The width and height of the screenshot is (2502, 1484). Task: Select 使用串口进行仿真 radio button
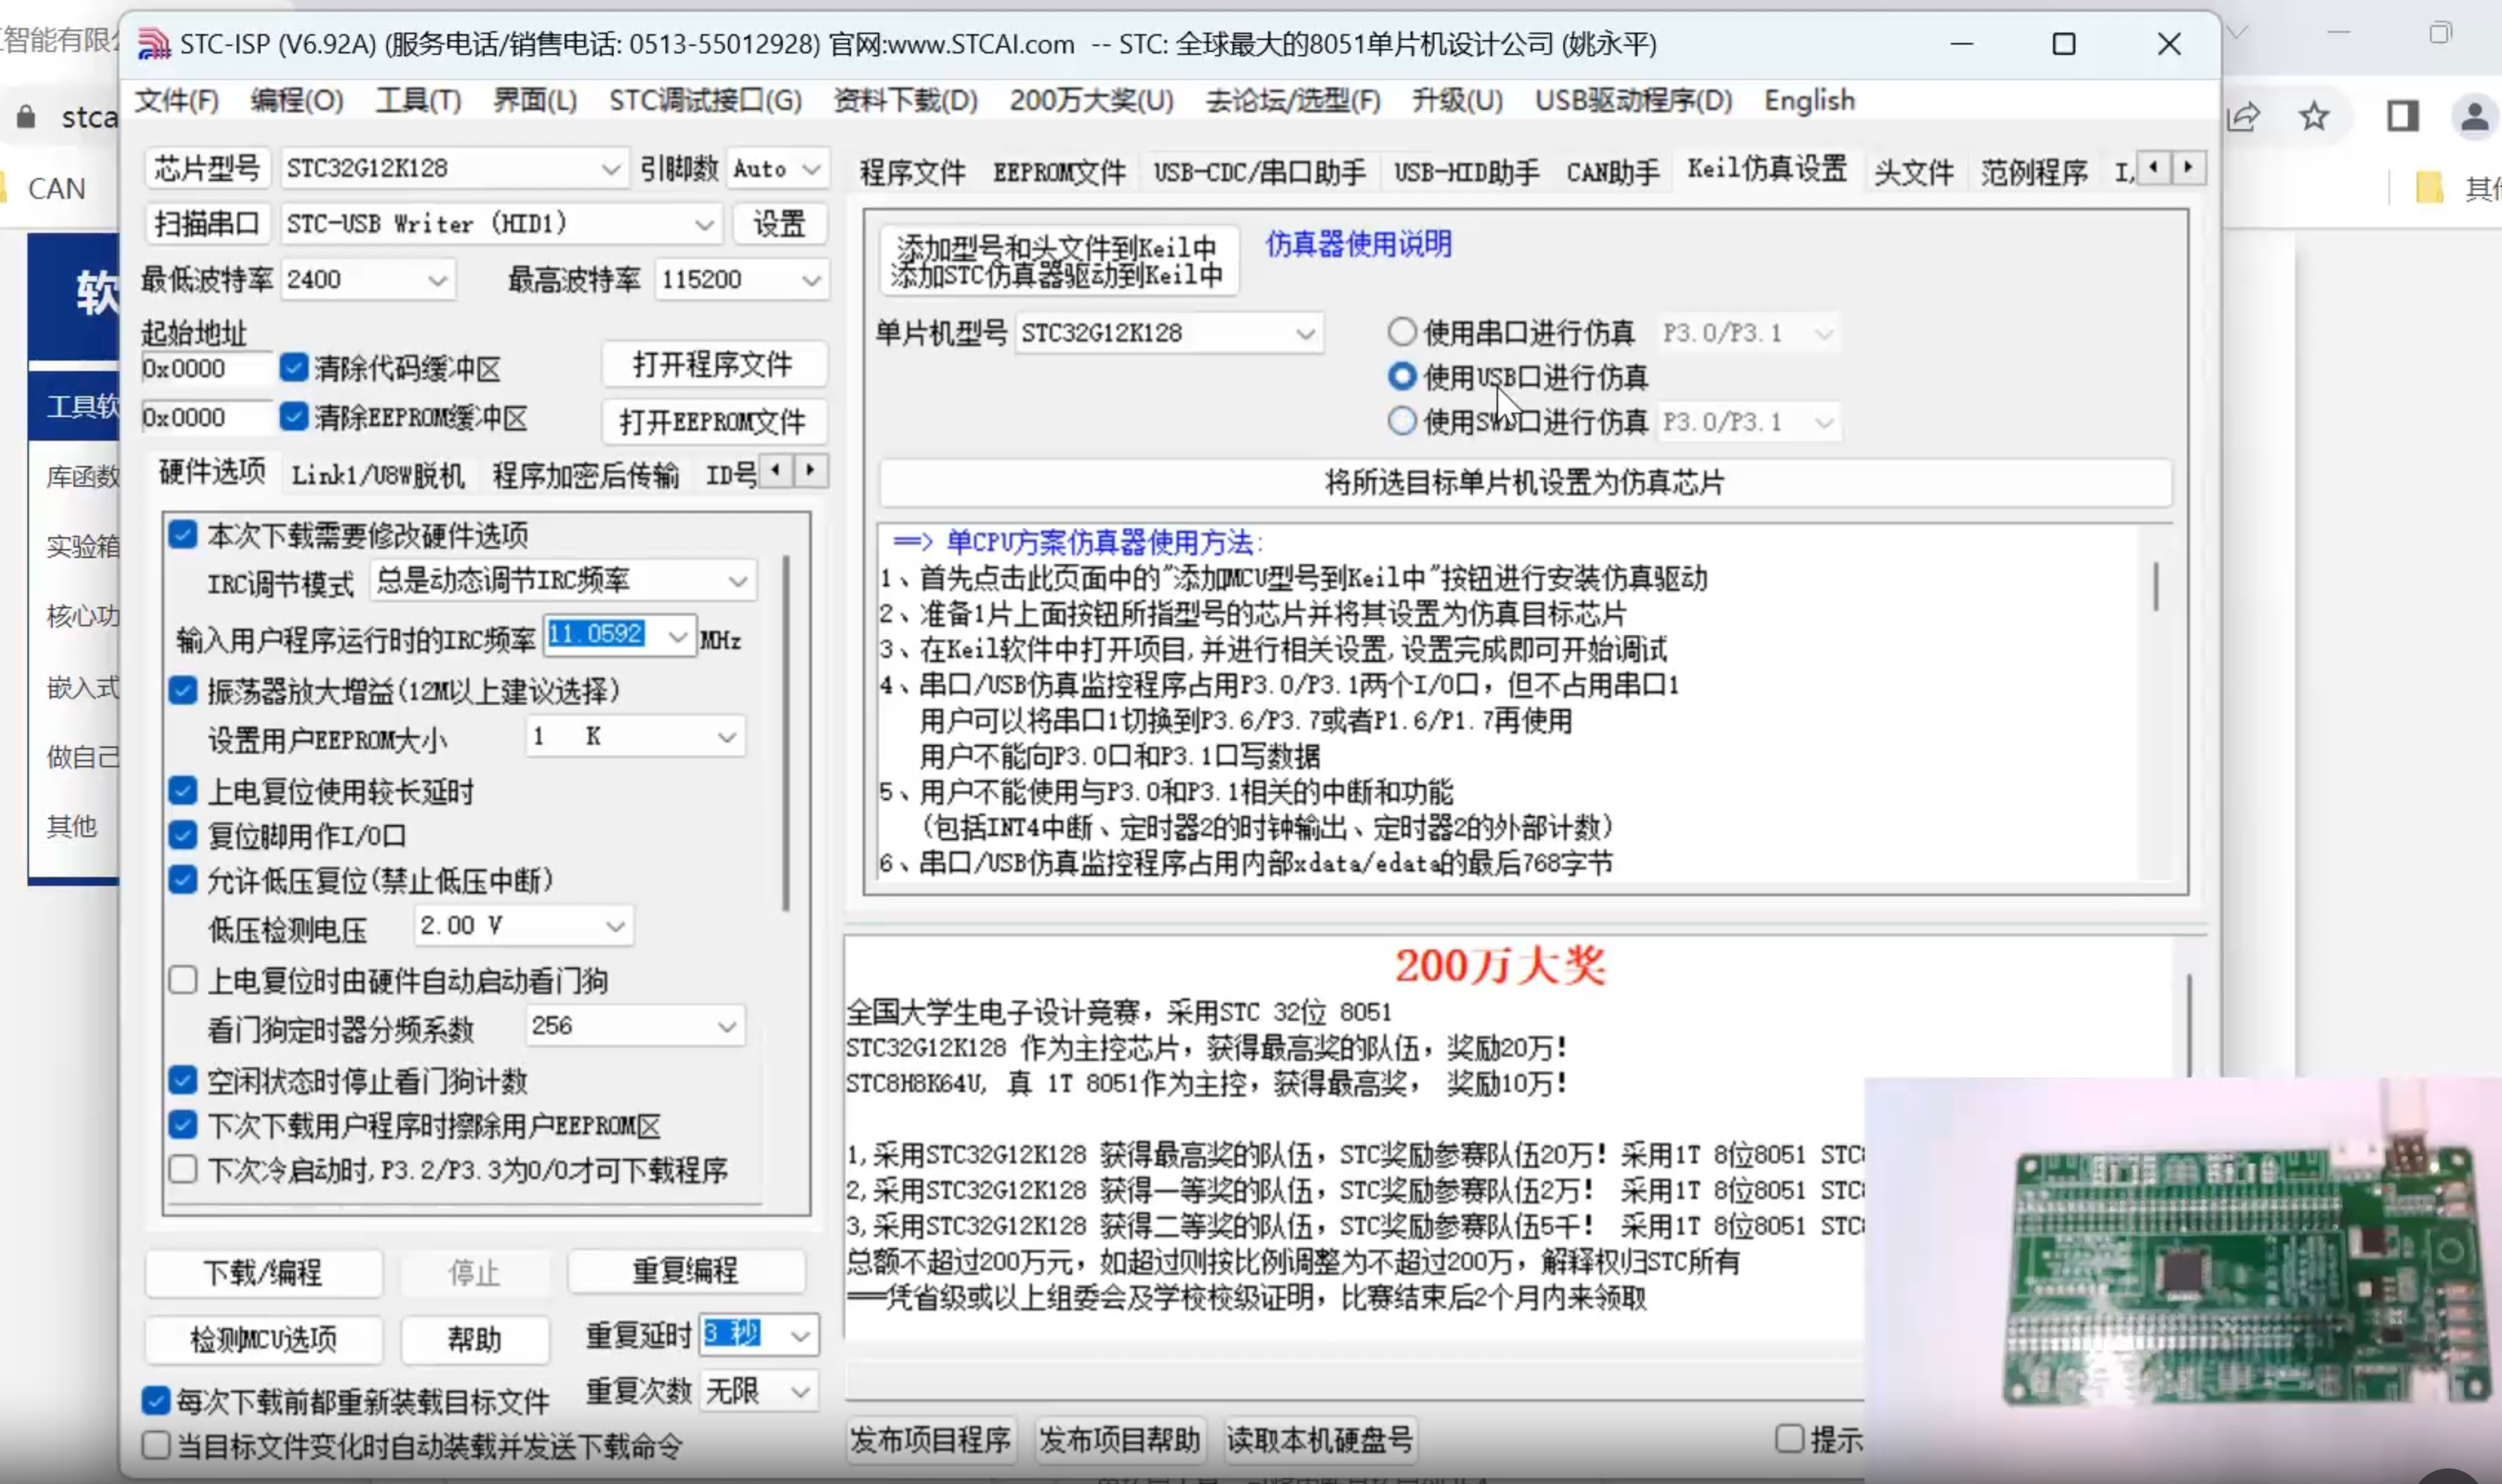click(1402, 331)
